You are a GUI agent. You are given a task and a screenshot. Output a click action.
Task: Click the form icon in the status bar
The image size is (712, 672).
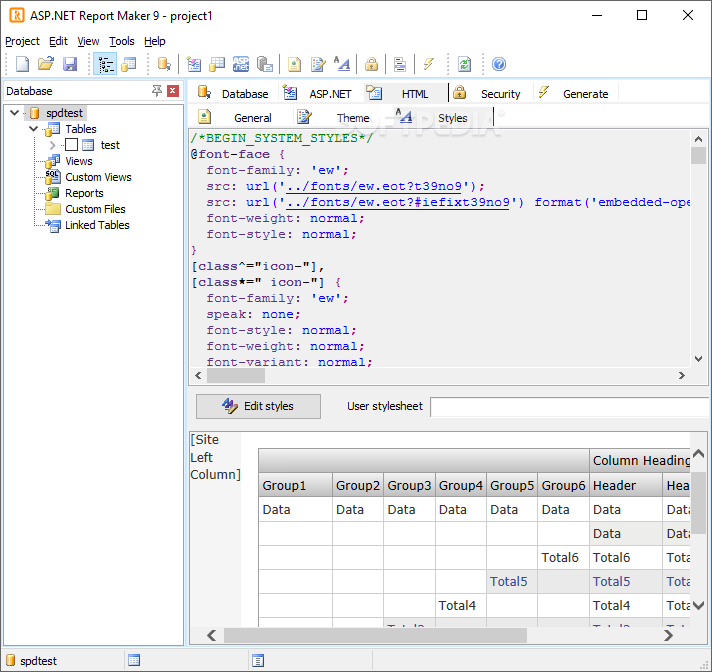point(258,660)
